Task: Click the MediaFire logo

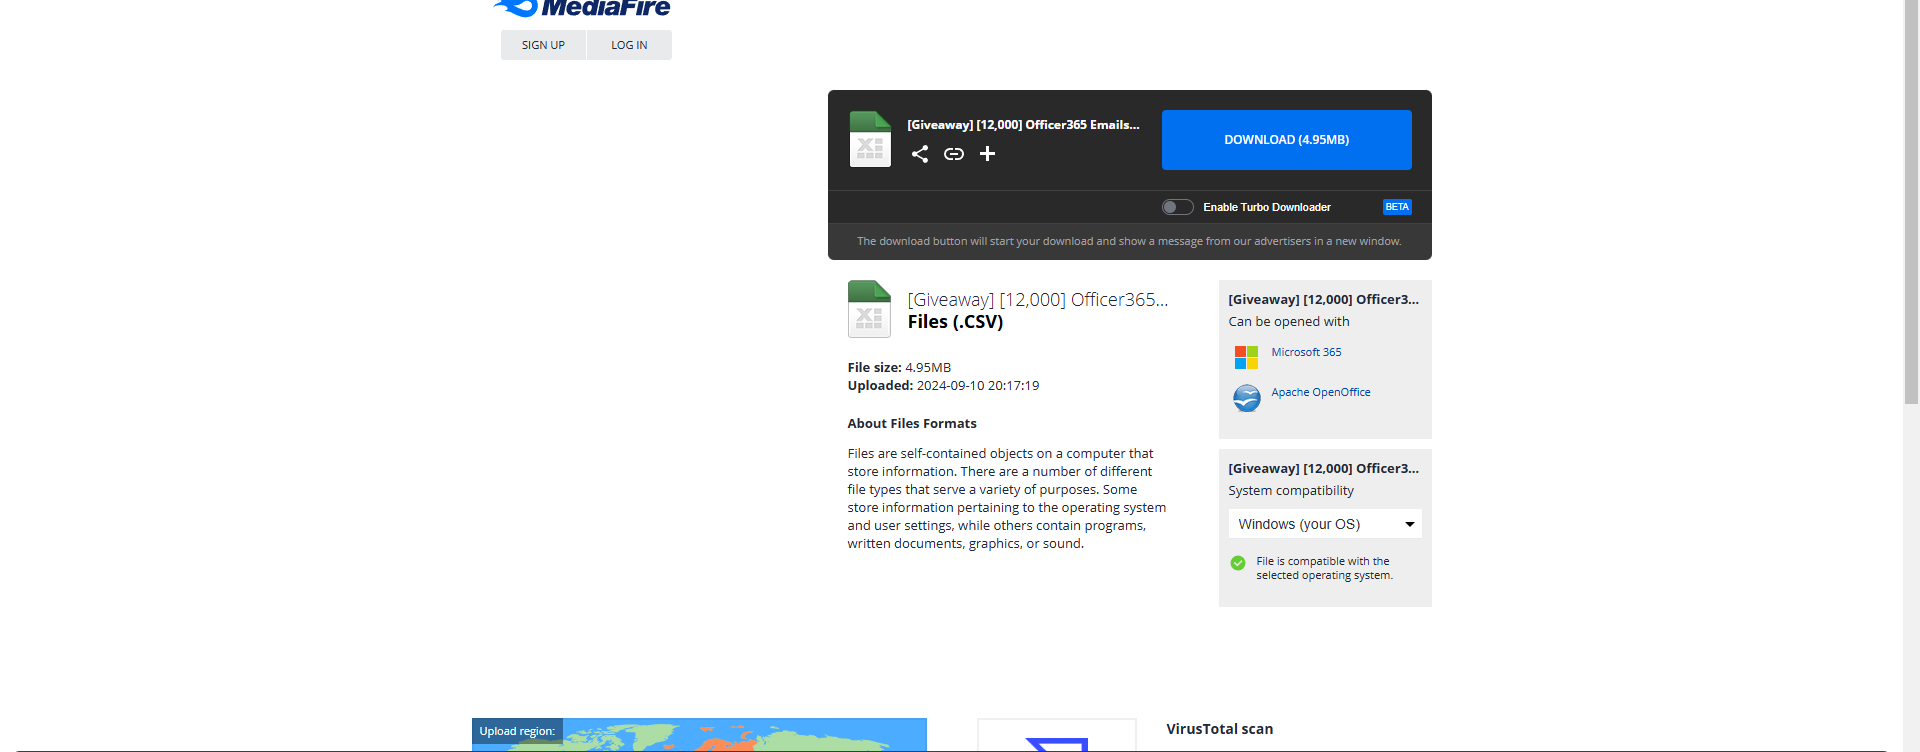Action: (582, 8)
